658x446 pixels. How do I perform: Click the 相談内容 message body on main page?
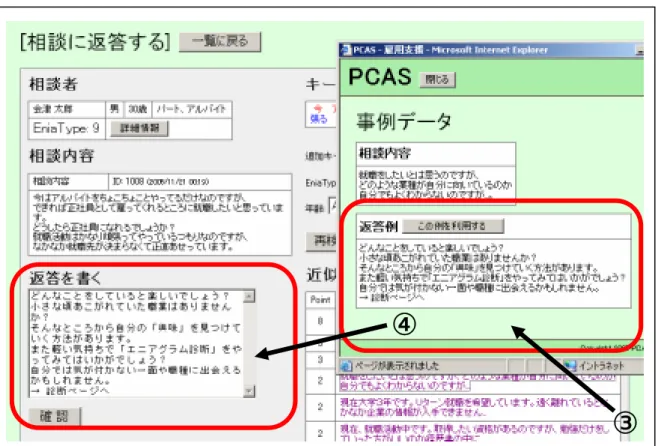pos(160,223)
